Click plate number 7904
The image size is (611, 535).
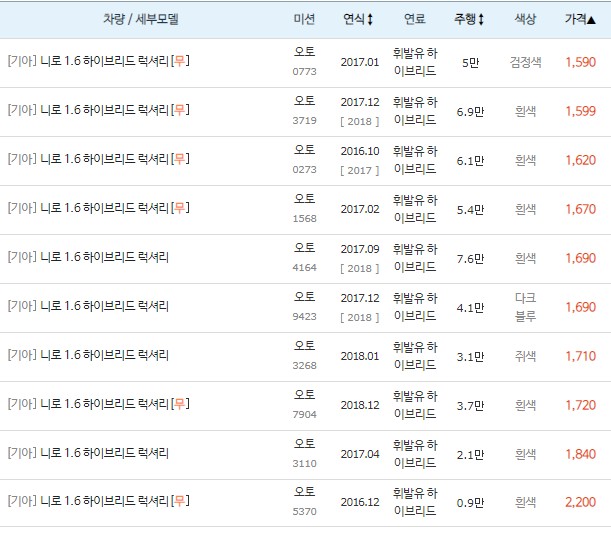304,415
